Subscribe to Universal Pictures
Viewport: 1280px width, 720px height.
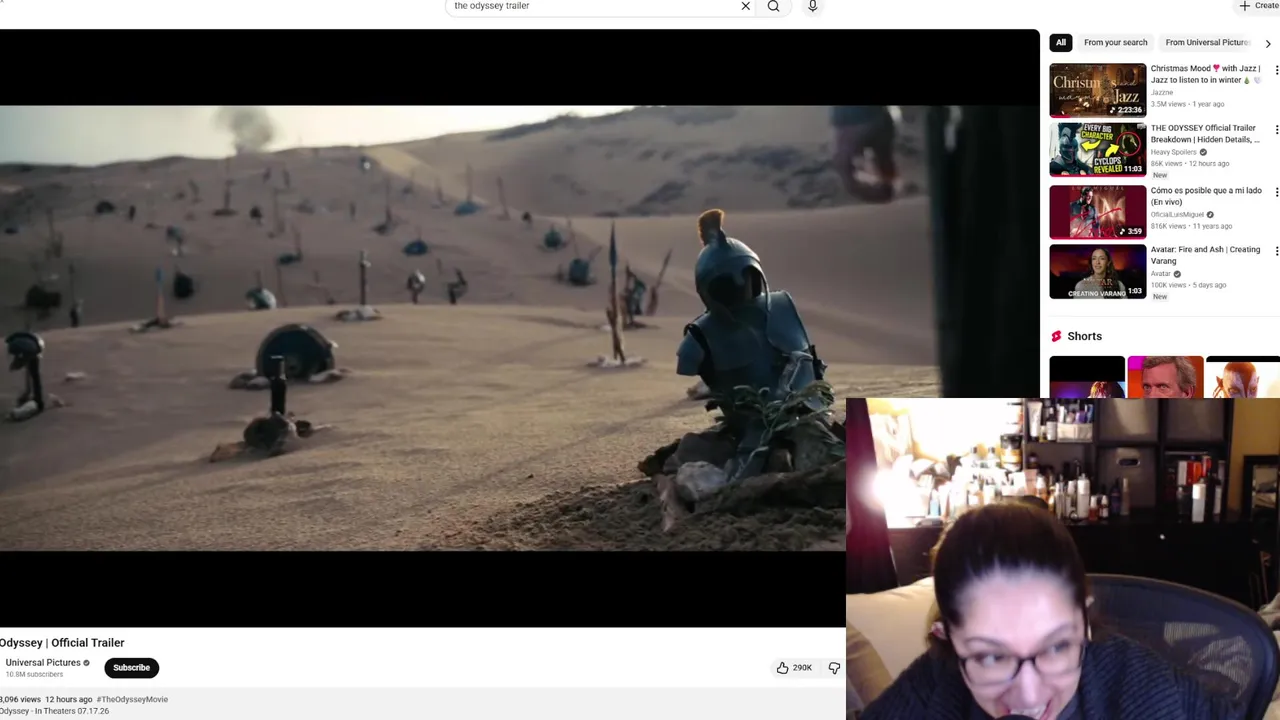point(131,667)
